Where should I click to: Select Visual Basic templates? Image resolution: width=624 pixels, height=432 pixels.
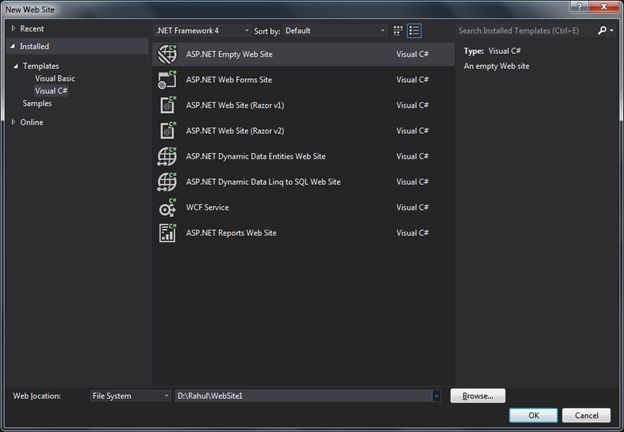click(x=55, y=78)
